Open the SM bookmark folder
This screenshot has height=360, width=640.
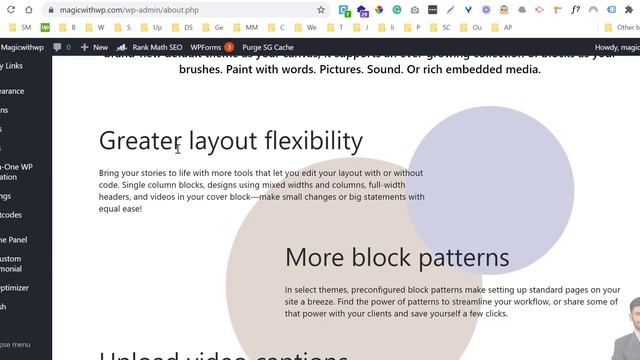click(20, 27)
